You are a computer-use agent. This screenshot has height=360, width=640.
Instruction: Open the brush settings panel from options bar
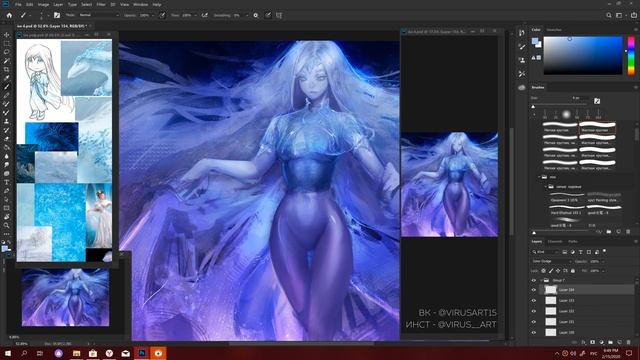coord(57,15)
